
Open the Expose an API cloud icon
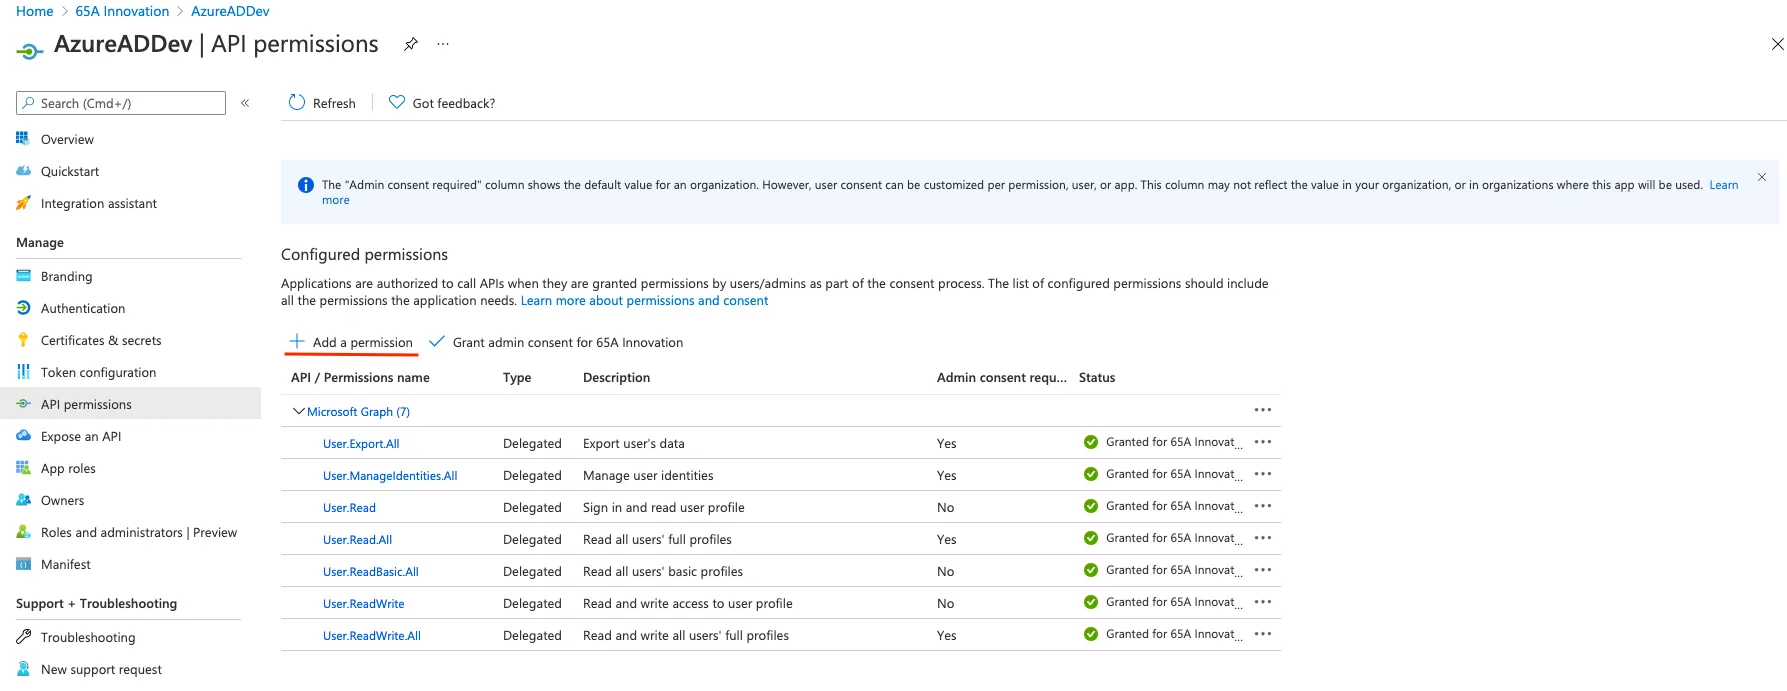tap(23, 436)
